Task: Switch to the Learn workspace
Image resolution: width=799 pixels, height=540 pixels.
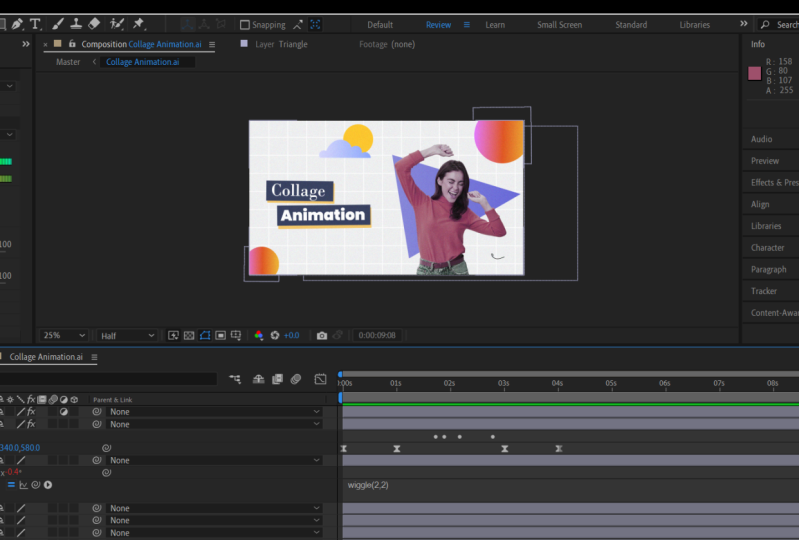Action: (x=495, y=24)
